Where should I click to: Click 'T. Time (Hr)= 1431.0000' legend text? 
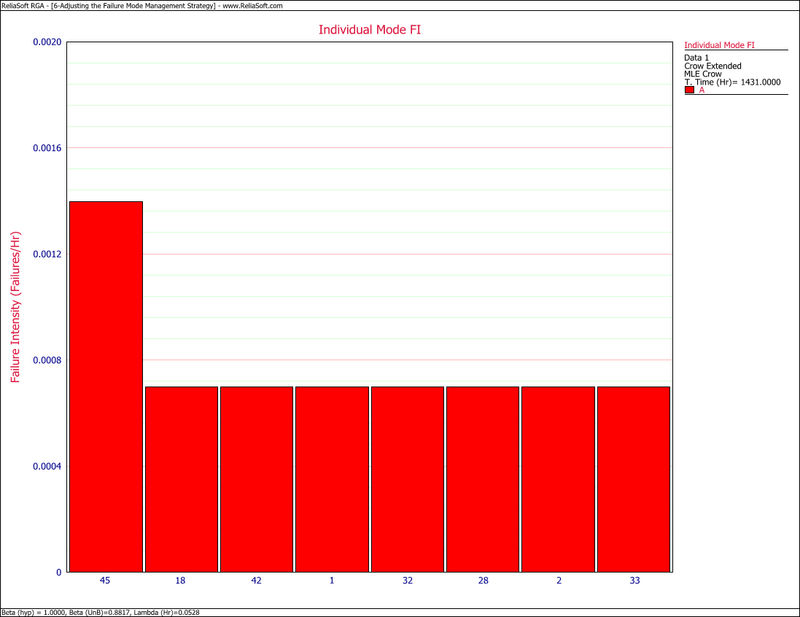tap(732, 82)
